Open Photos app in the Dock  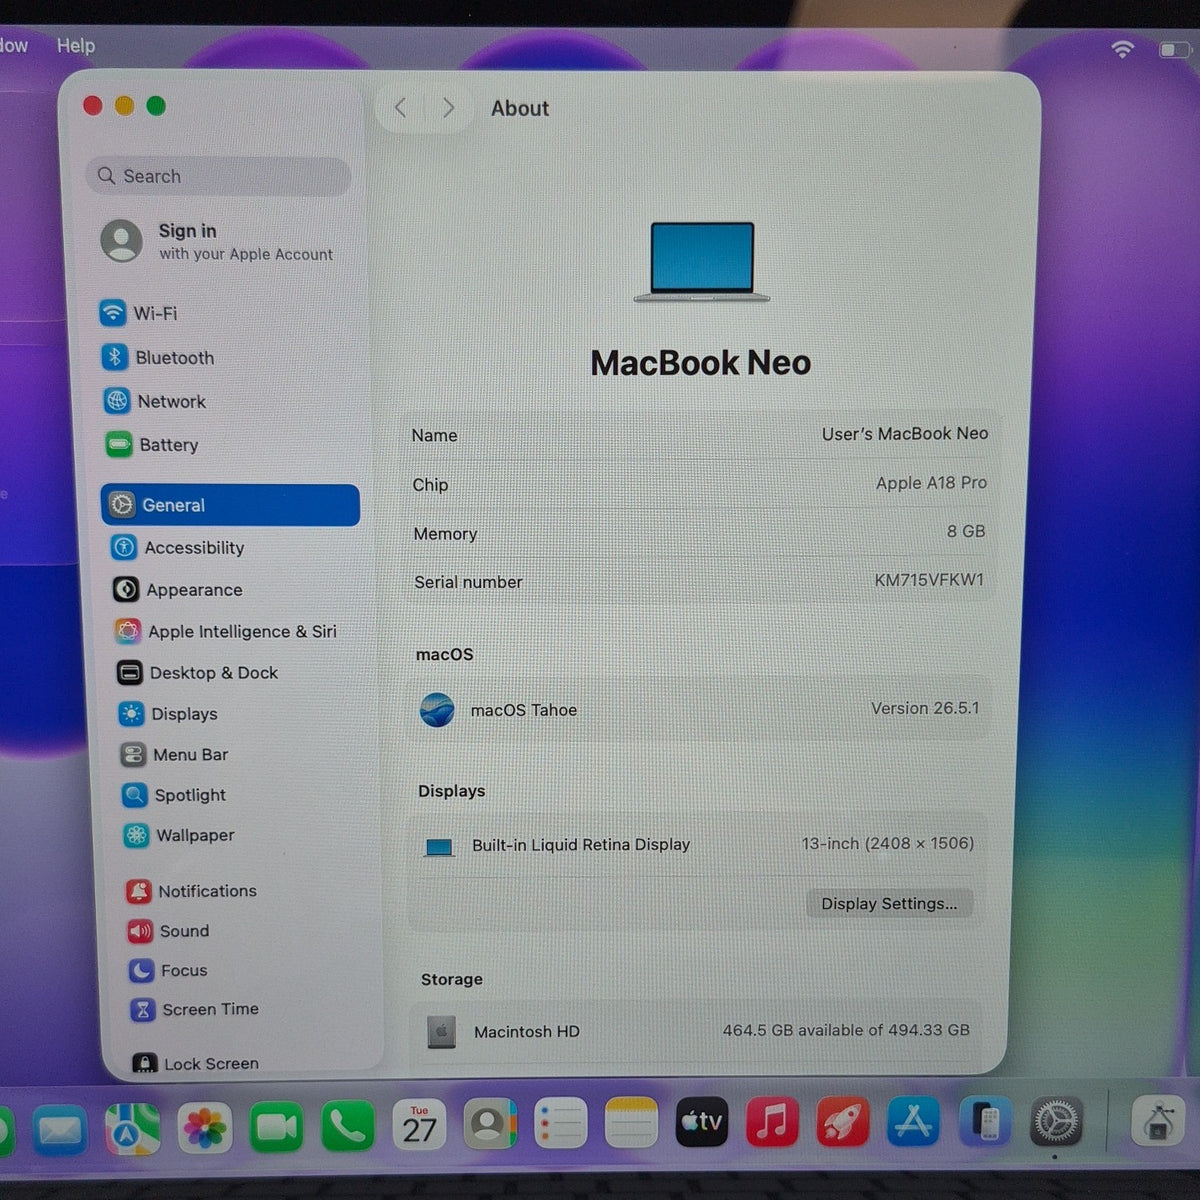(205, 1128)
